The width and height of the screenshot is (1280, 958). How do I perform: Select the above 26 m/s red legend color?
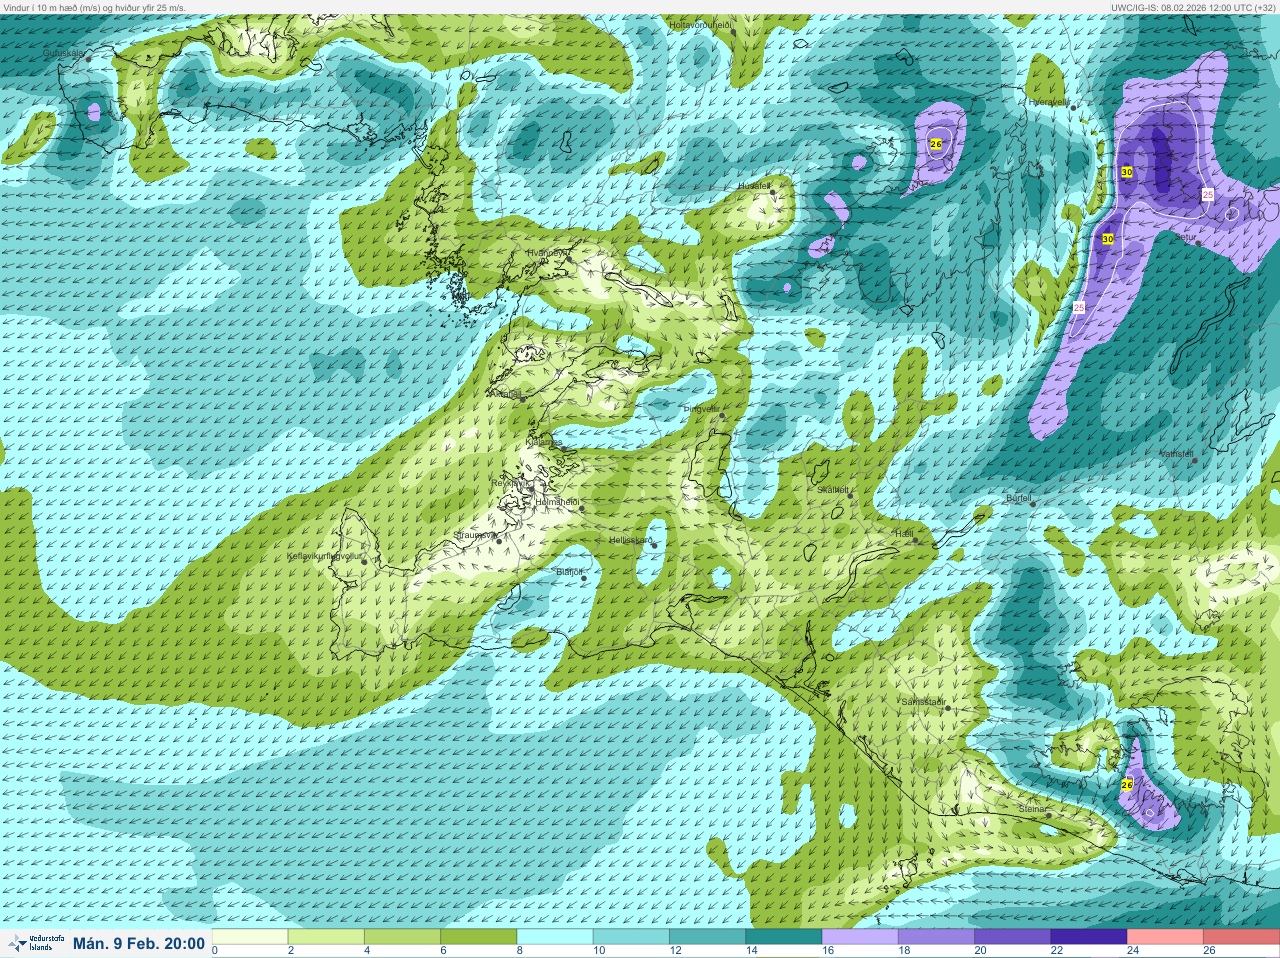(1240, 937)
